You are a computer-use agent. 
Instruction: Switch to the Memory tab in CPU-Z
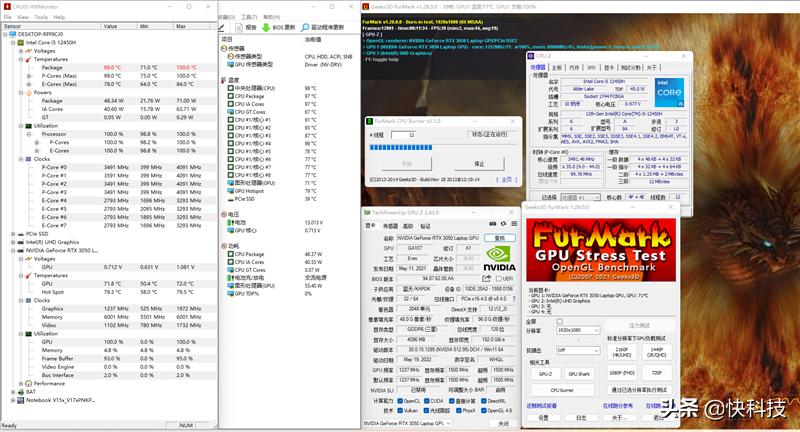(x=574, y=67)
